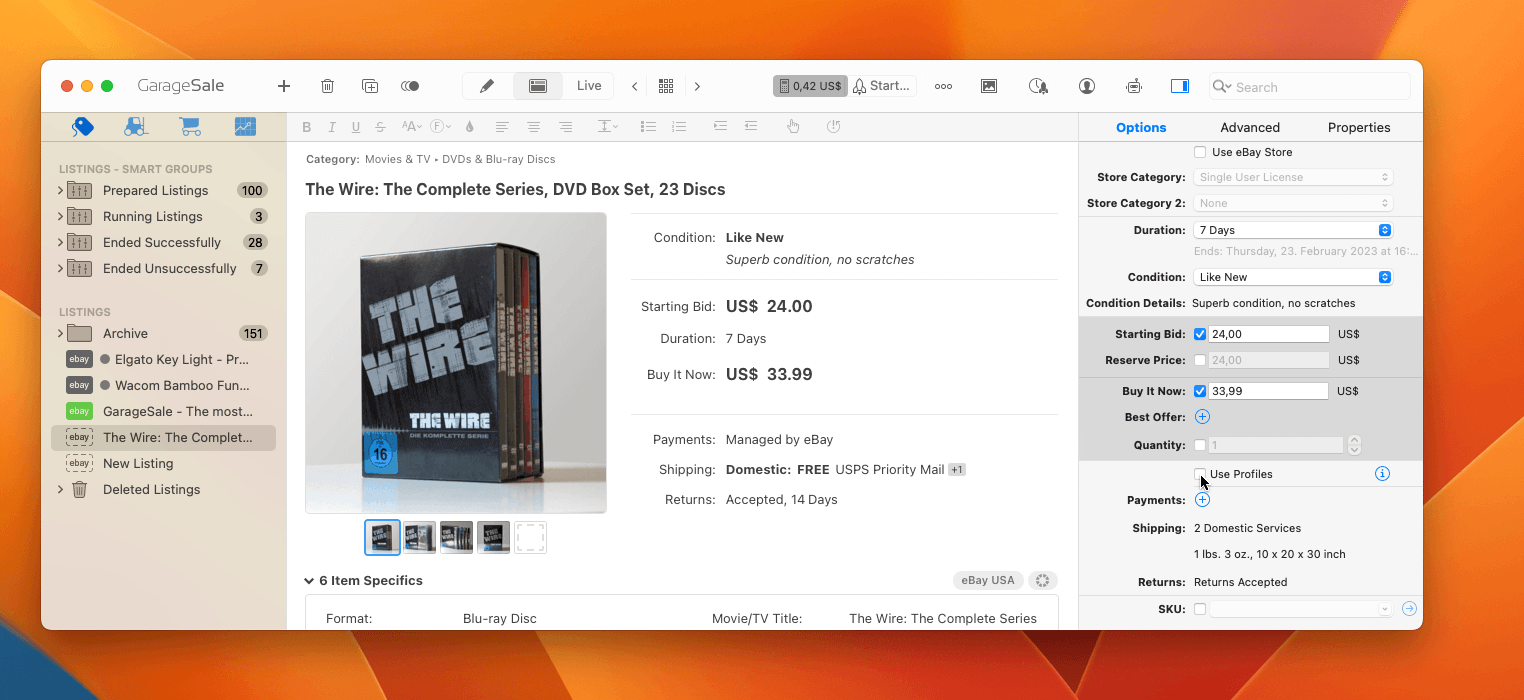
Task: Collapse the 6 Item Specifics section
Action: 310,580
